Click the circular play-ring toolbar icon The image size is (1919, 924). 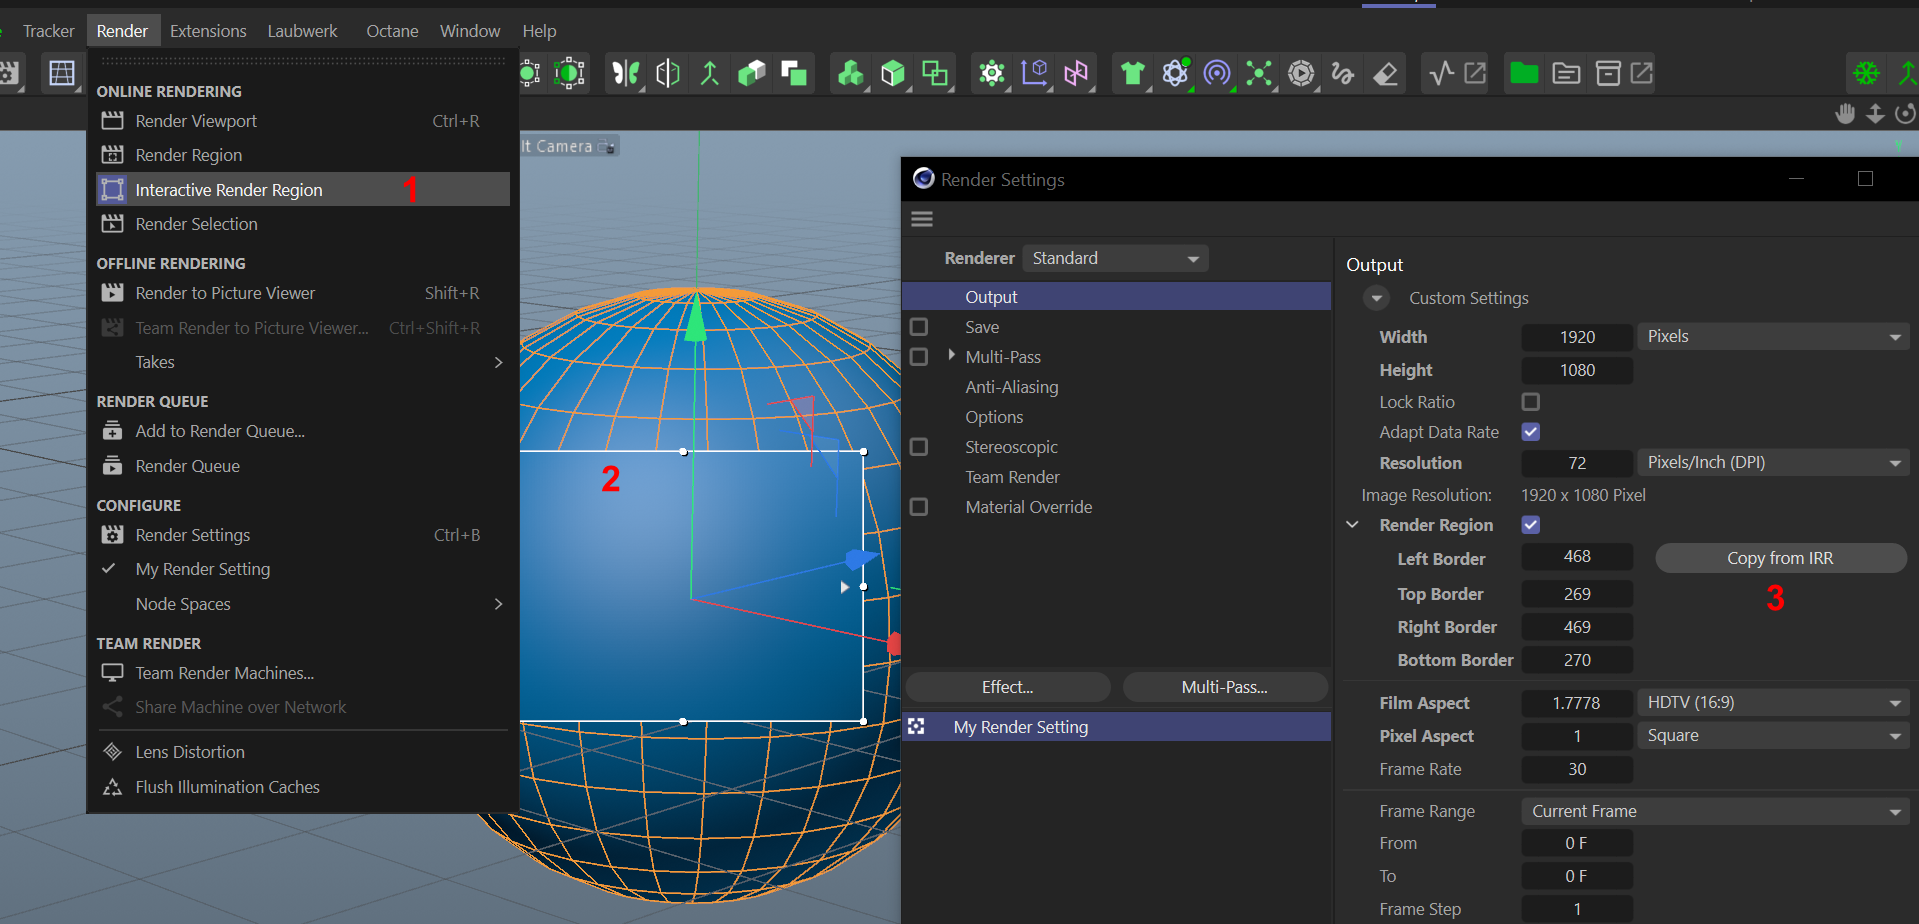(1301, 73)
